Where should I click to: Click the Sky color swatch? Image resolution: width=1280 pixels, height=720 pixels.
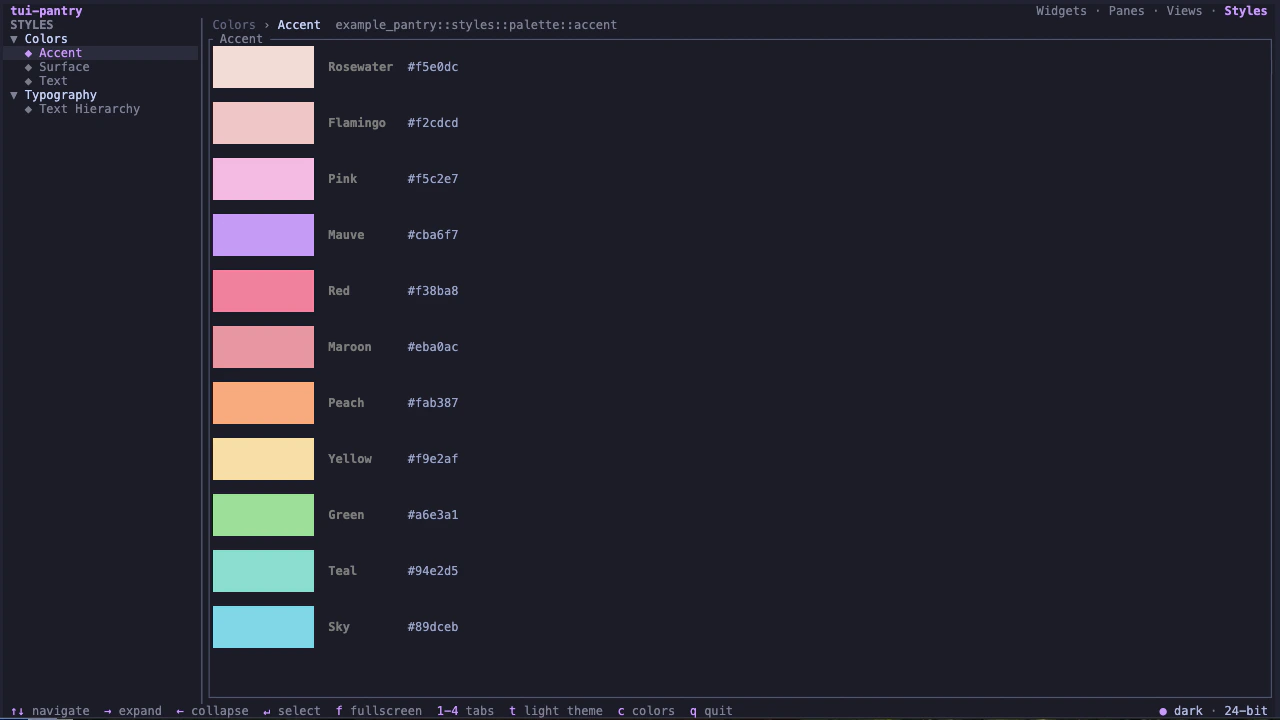point(263,627)
